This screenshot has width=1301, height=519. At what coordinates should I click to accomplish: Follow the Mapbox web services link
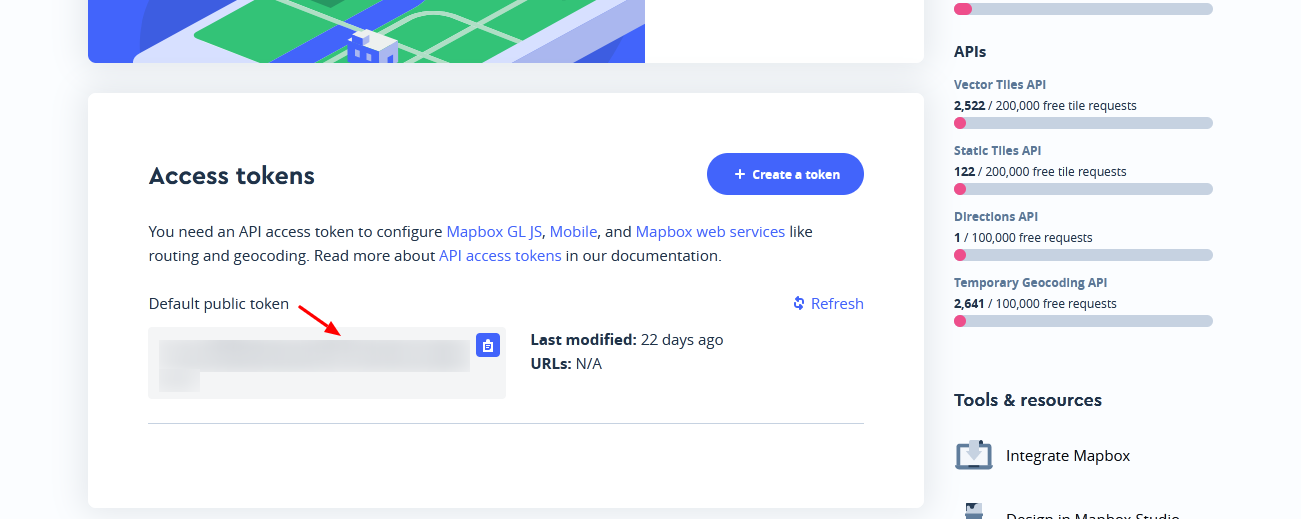710,231
